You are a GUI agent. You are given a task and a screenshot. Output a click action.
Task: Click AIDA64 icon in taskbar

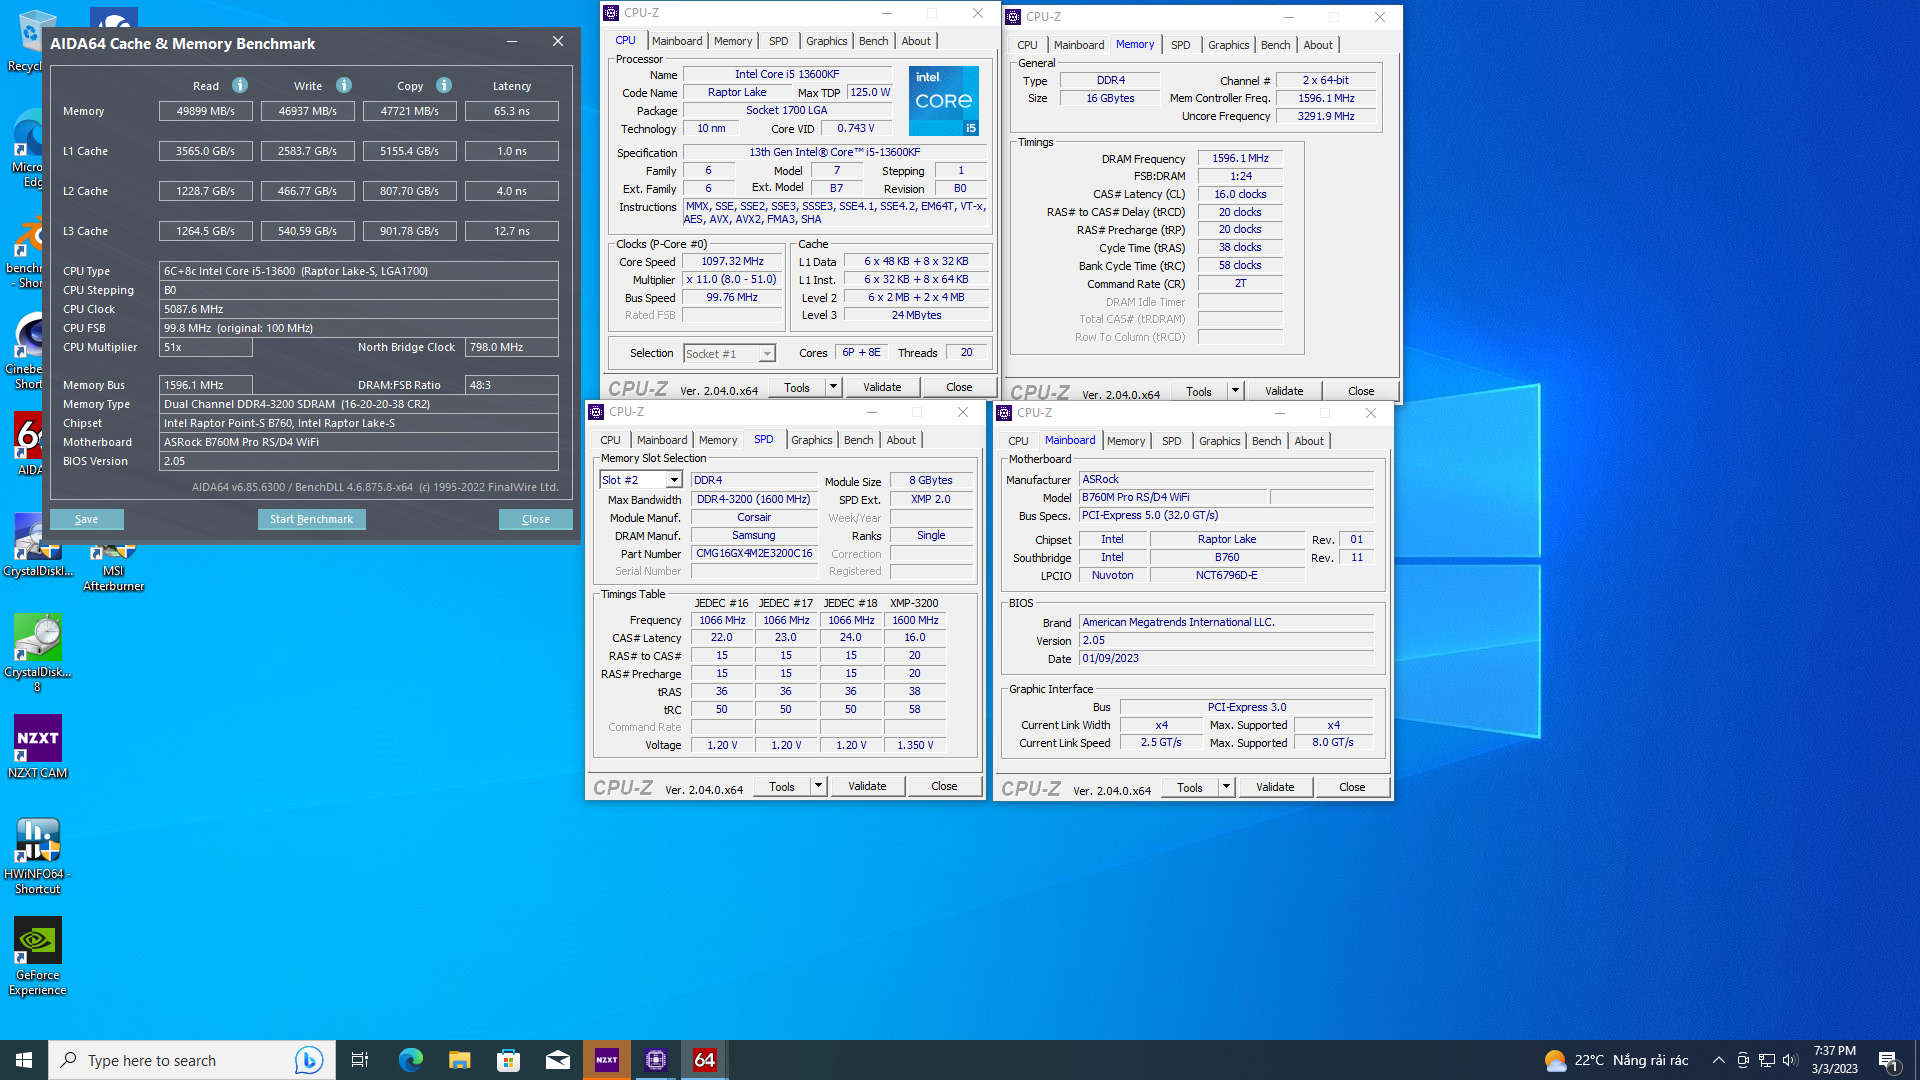[x=705, y=1060]
